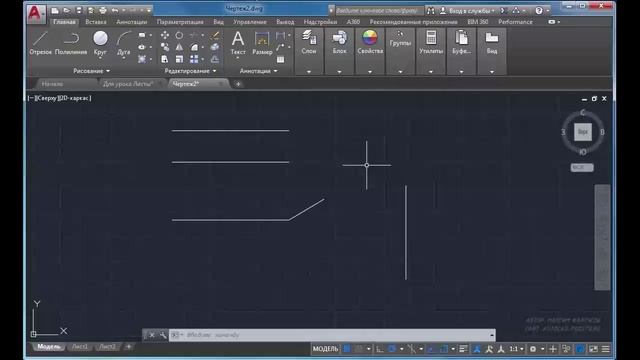
Task: Expand the Редактирование panel dropdown
Action: click(x=190, y=71)
